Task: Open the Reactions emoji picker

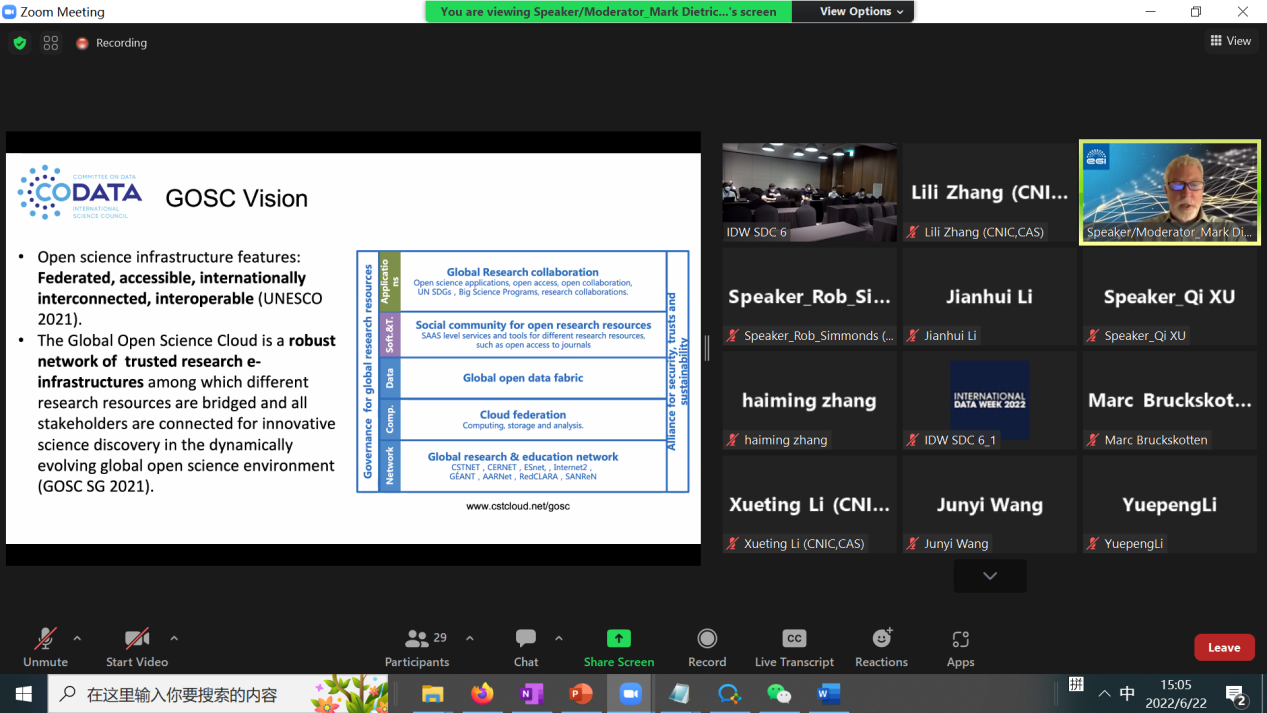Action: pyautogui.click(x=881, y=647)
